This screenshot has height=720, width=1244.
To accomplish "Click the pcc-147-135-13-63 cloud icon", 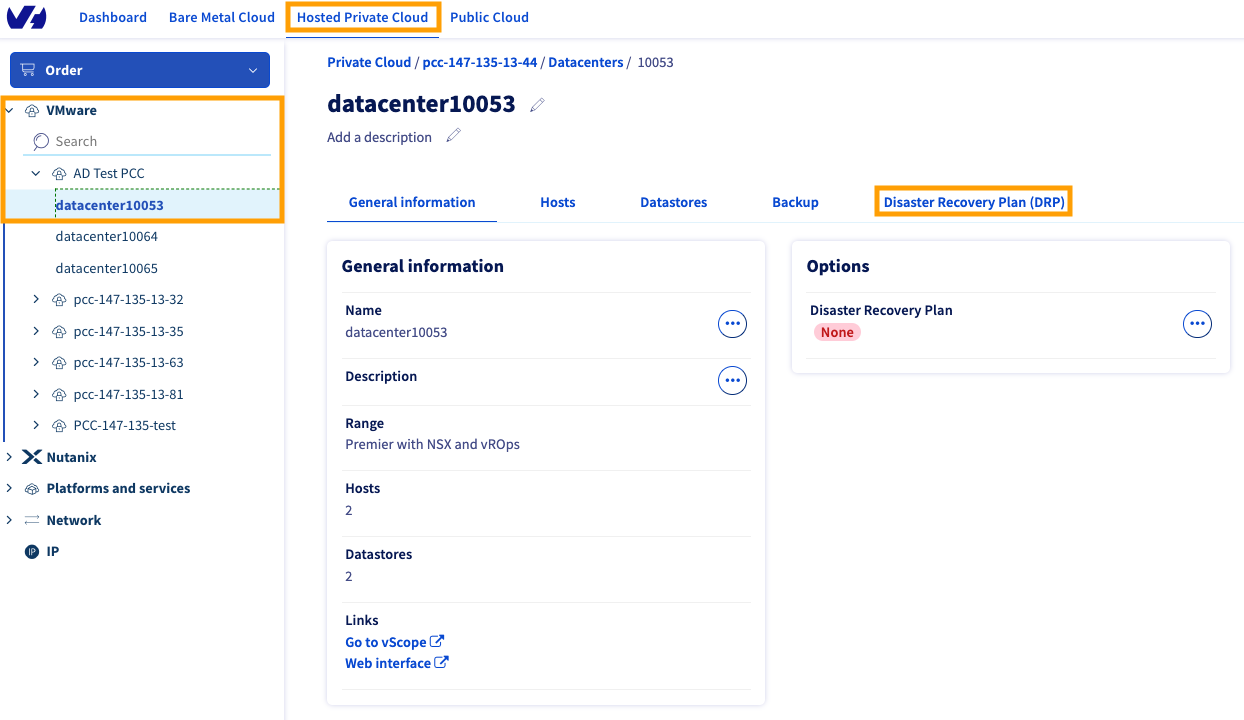I will click(59, 362).
